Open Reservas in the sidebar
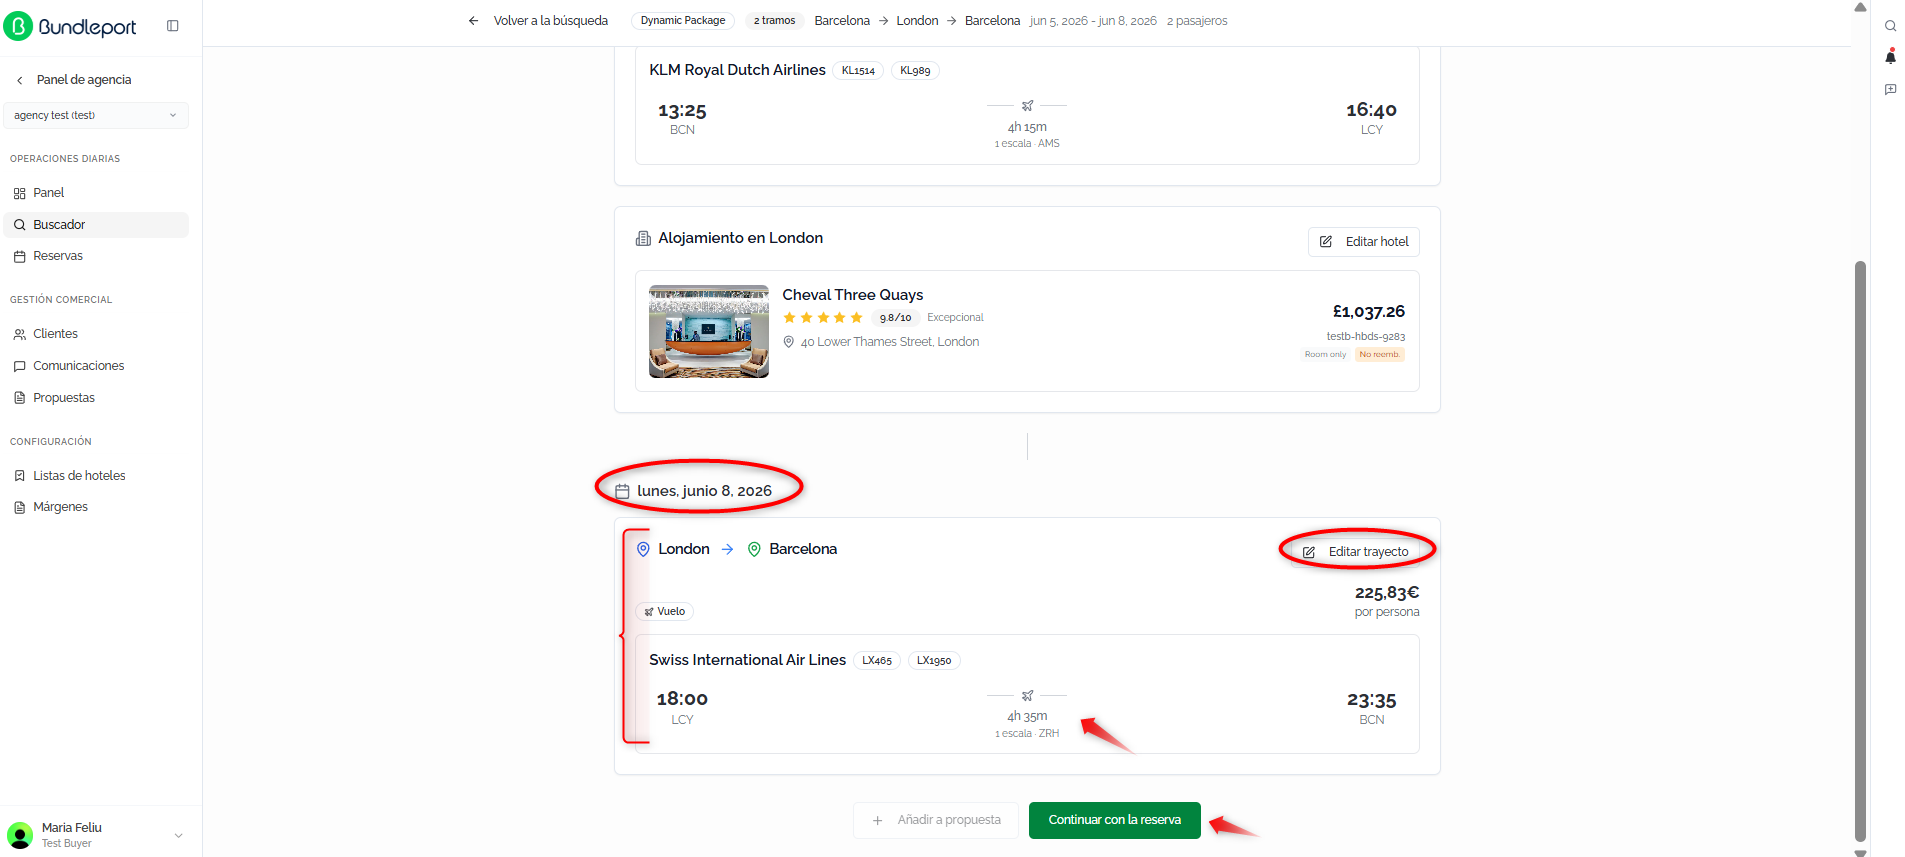 point(96,256)
